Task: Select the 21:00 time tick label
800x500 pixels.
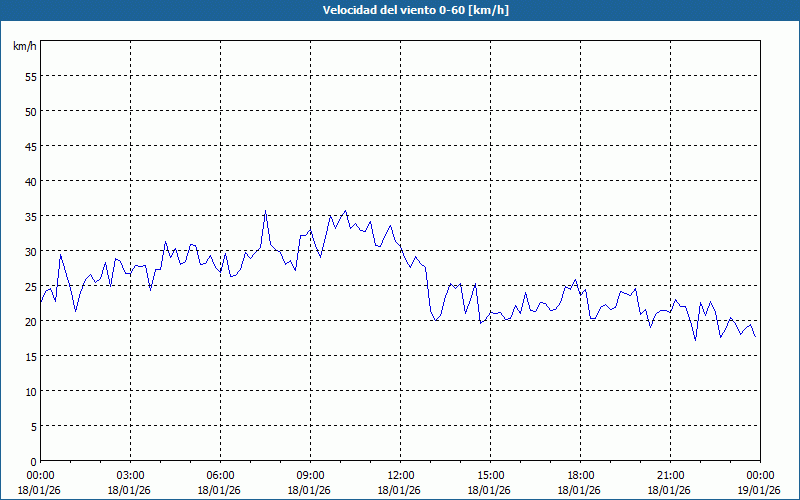Action: [x=670, y=475]
